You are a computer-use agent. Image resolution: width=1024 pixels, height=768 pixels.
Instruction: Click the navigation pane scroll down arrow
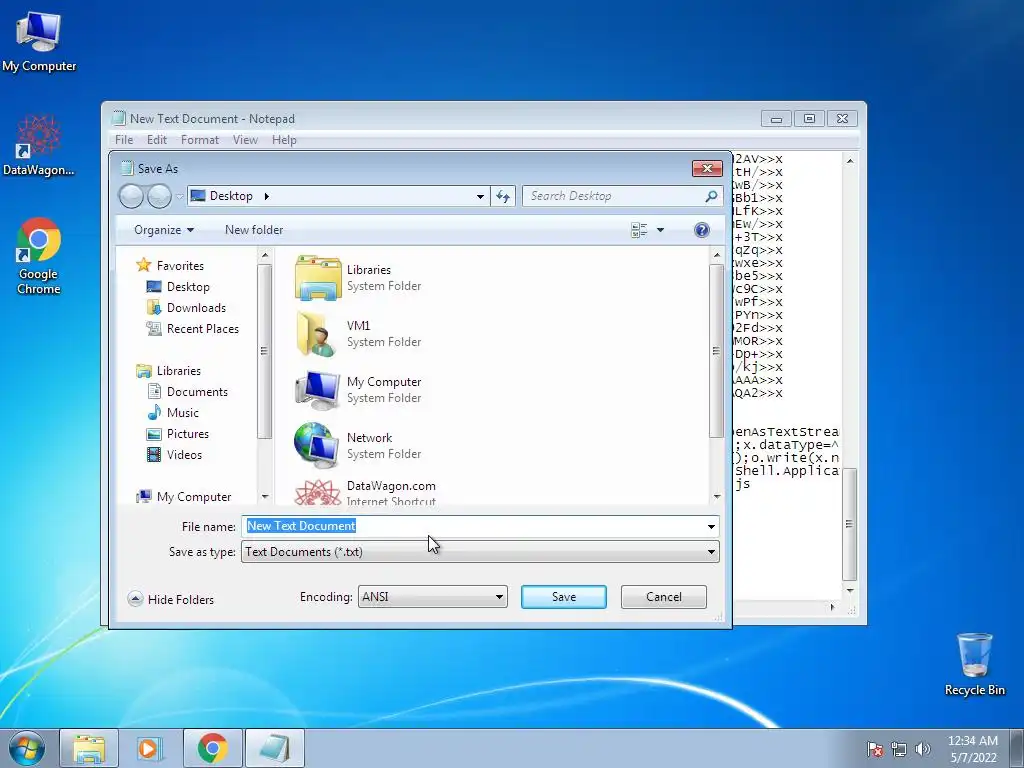pos(264,497)
